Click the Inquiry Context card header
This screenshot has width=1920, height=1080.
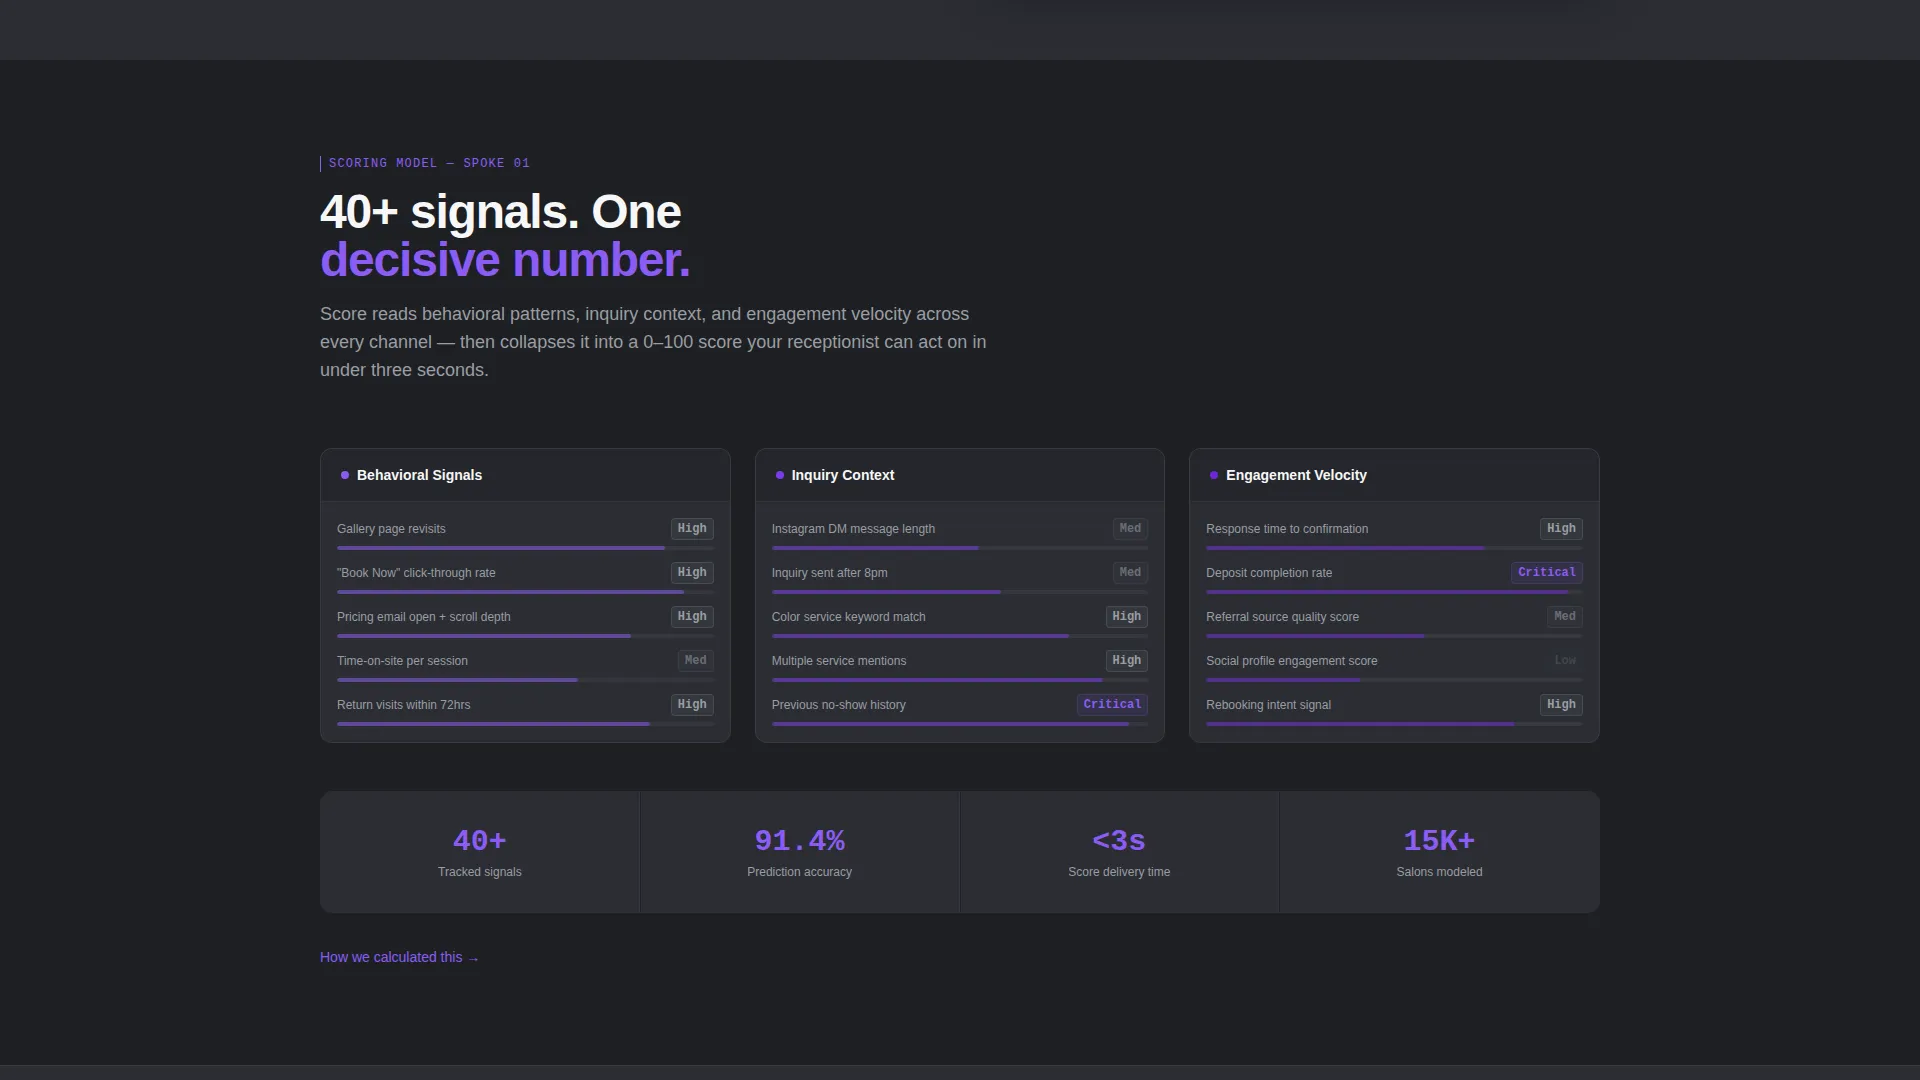959,475
